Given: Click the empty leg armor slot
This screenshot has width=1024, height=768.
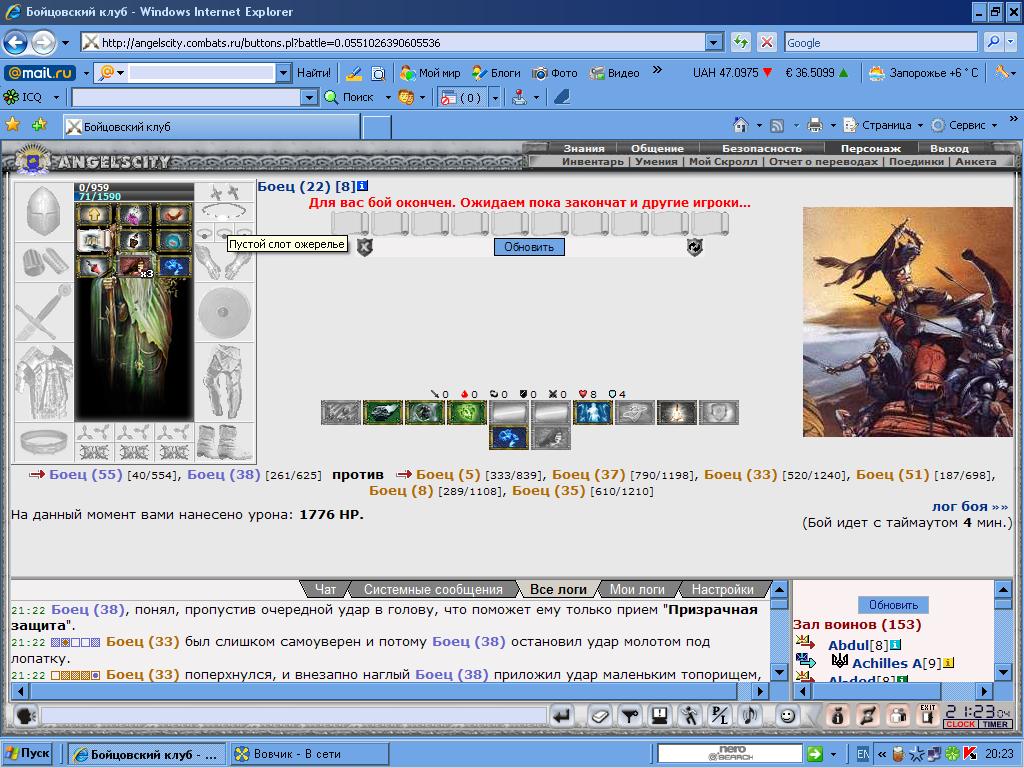Looking at the screenshot, I should pyautogui.click(x=225, y=381).
